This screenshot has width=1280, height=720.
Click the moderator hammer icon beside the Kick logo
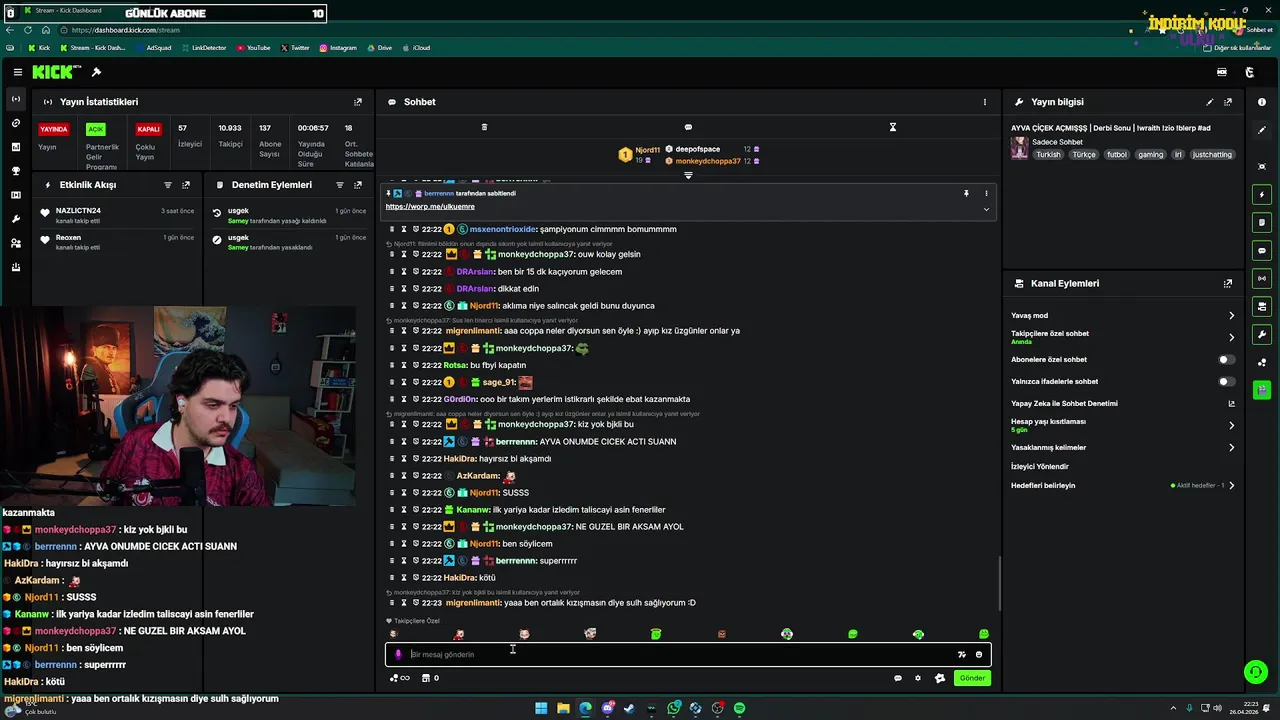pyautogui.click(x=96, y=72)
